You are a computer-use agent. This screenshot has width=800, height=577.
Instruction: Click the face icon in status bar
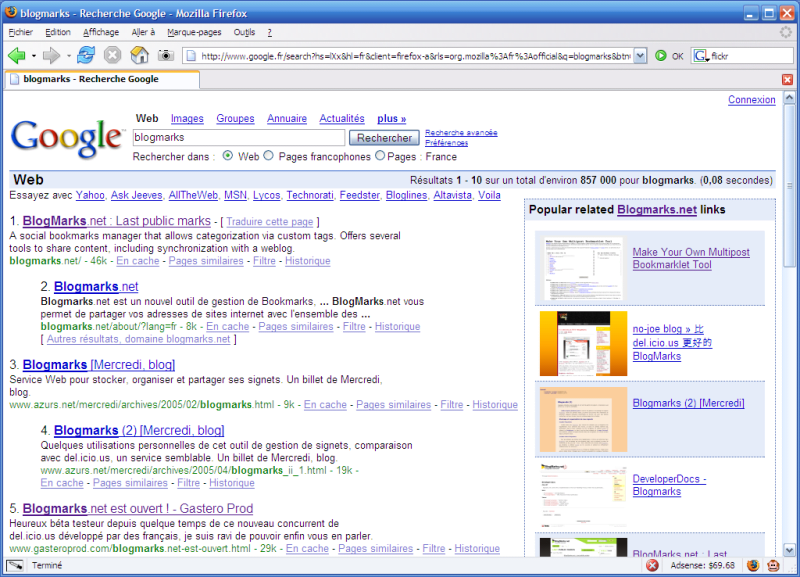click(773, 565)
